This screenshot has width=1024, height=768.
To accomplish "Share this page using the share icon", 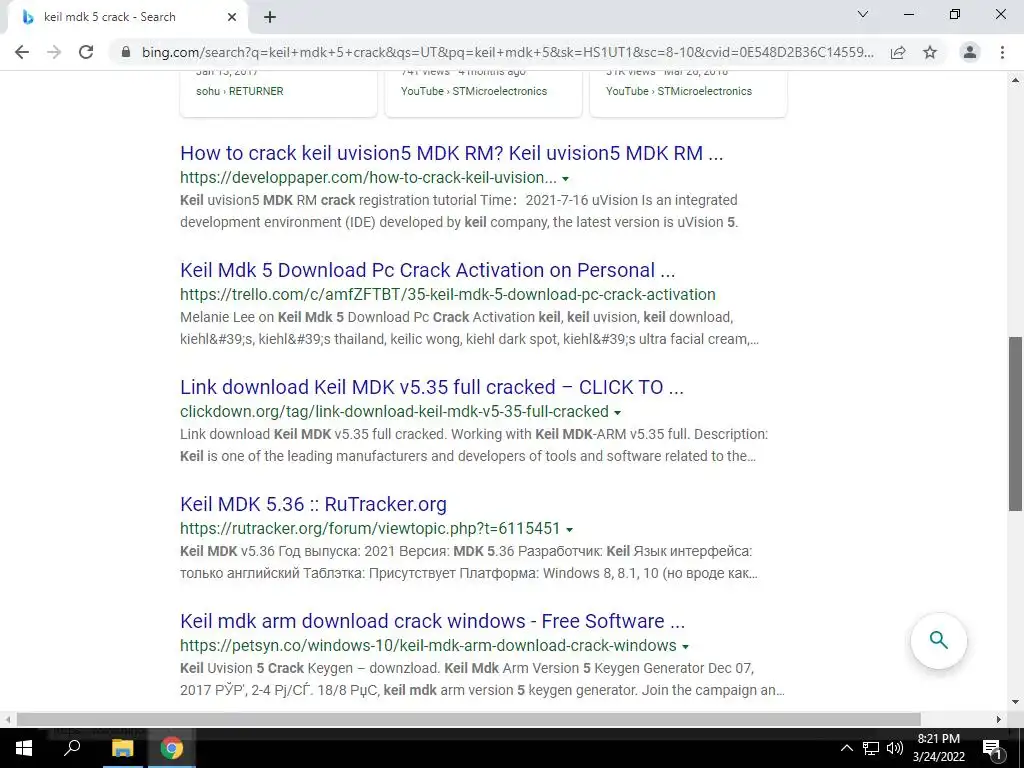I will (898, 52).
